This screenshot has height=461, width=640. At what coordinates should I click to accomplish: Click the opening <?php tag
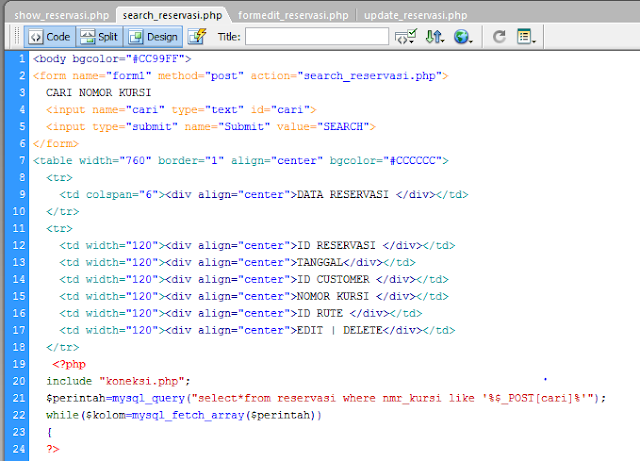69,364
